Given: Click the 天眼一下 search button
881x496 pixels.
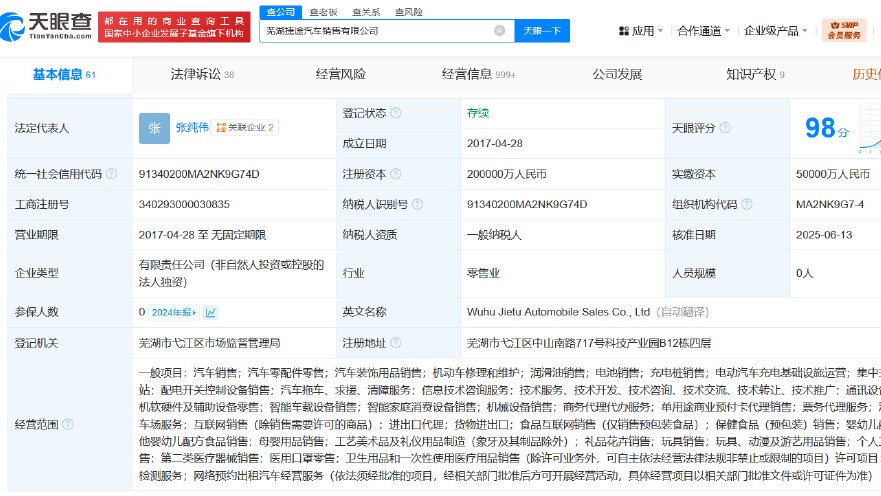Looking at the screenshot, I should (x=542, y=31).
